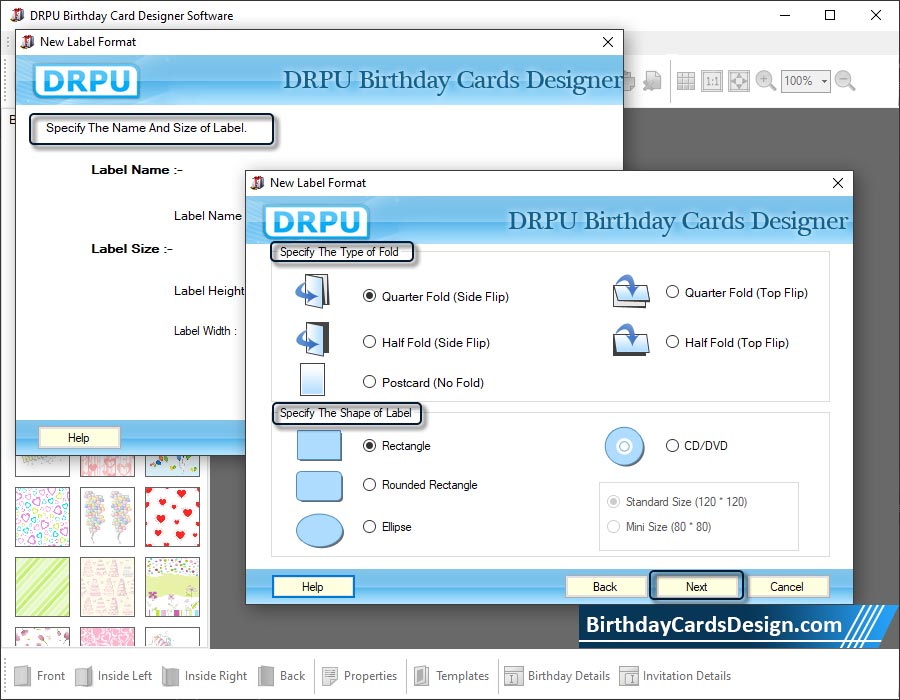900x700 pixels.
Task: Select the green meadow flowers thumbnail
Action: [172, 586]
